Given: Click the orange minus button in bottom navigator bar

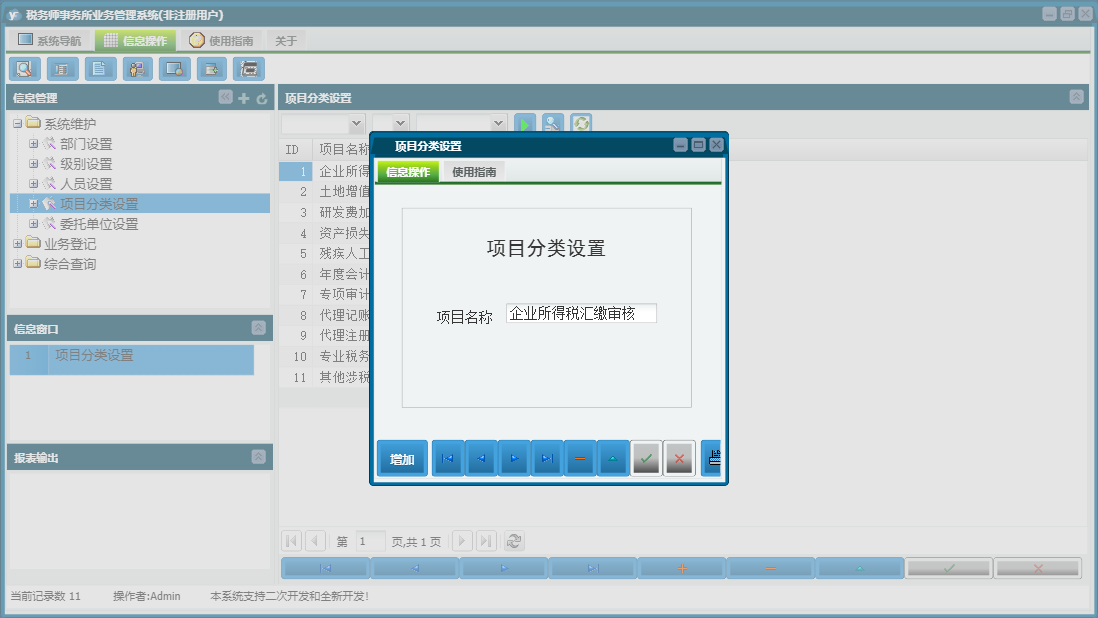Looking at the screenshot, I should pos(770,568).
